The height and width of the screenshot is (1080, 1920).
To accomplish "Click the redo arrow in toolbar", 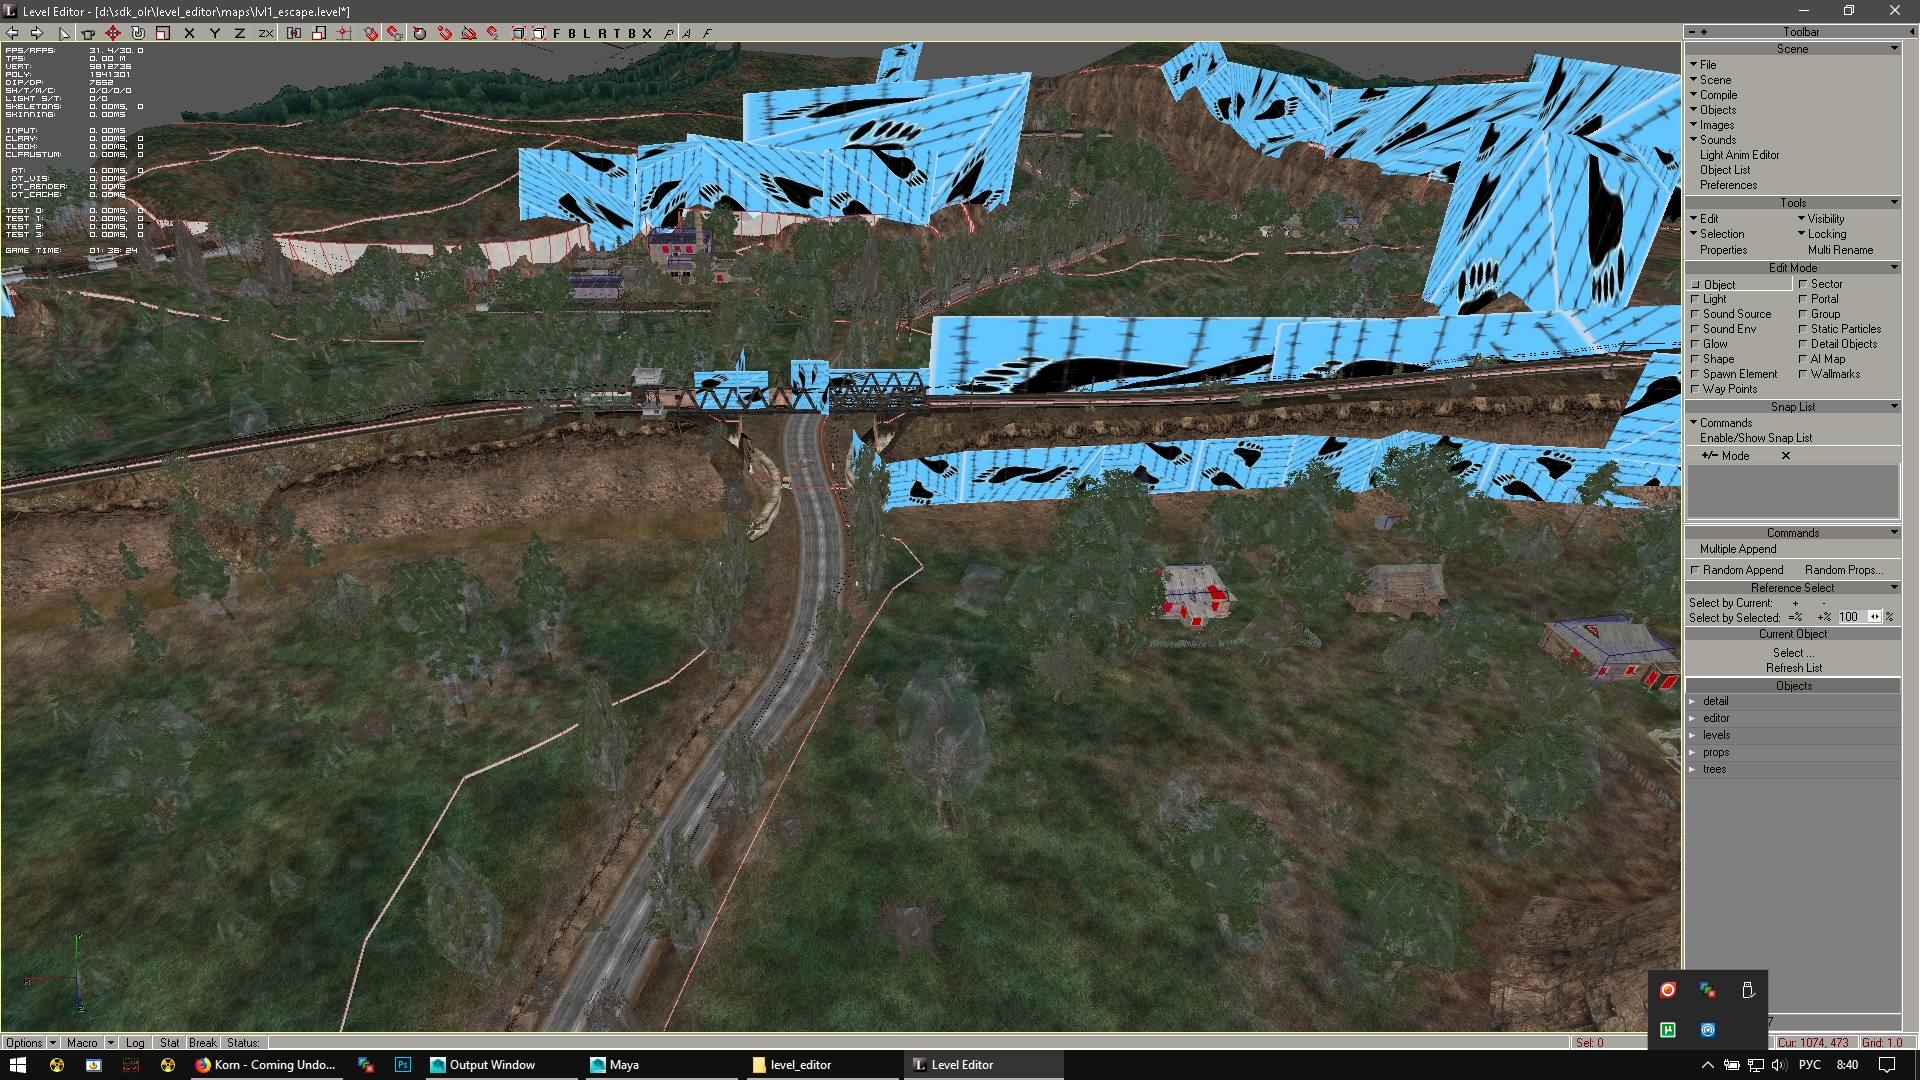I will click(x=37, y=33).
